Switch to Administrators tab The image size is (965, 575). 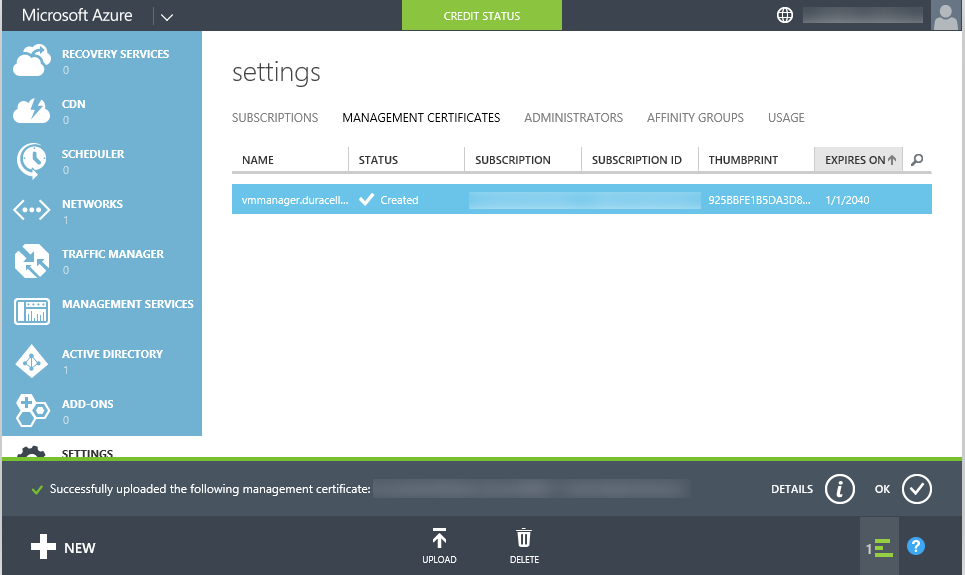coord(573,118)
